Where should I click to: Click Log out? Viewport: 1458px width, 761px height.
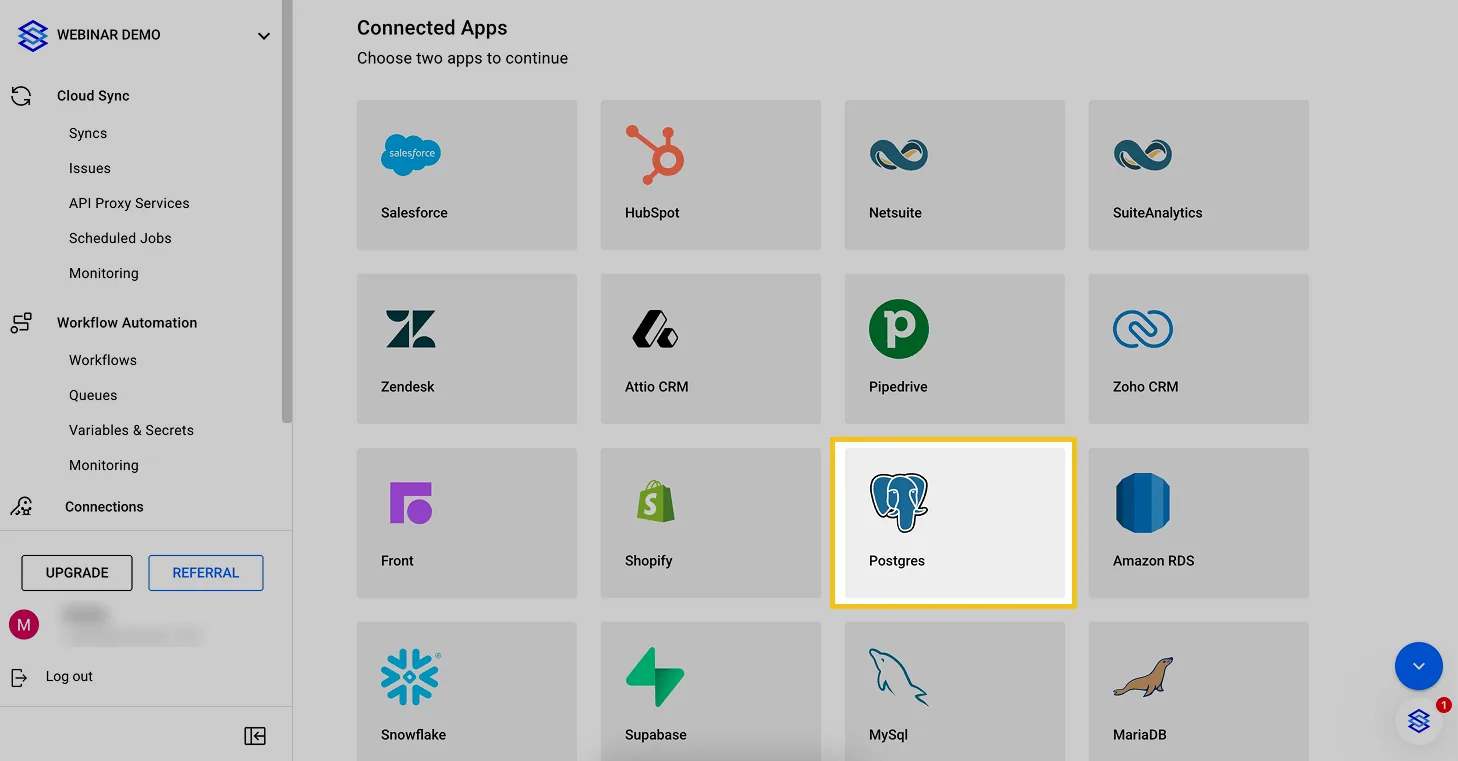click(x=69, y=676)
